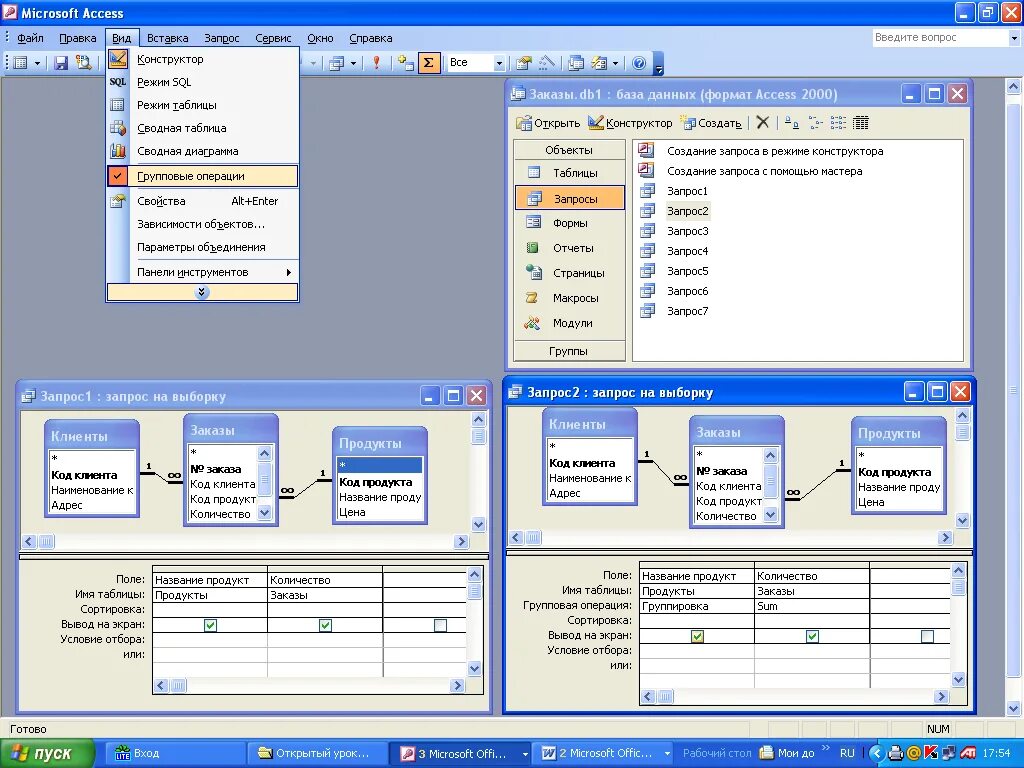
Task: Click the SQL icon in the Вид menu
Action: 118,82
